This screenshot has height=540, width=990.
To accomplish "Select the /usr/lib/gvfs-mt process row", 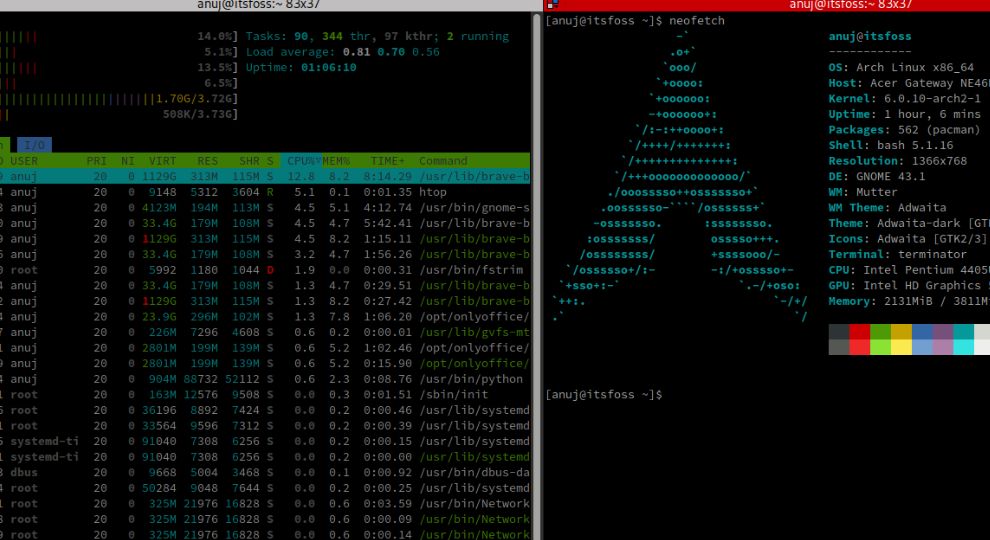I will pos(265,332).
